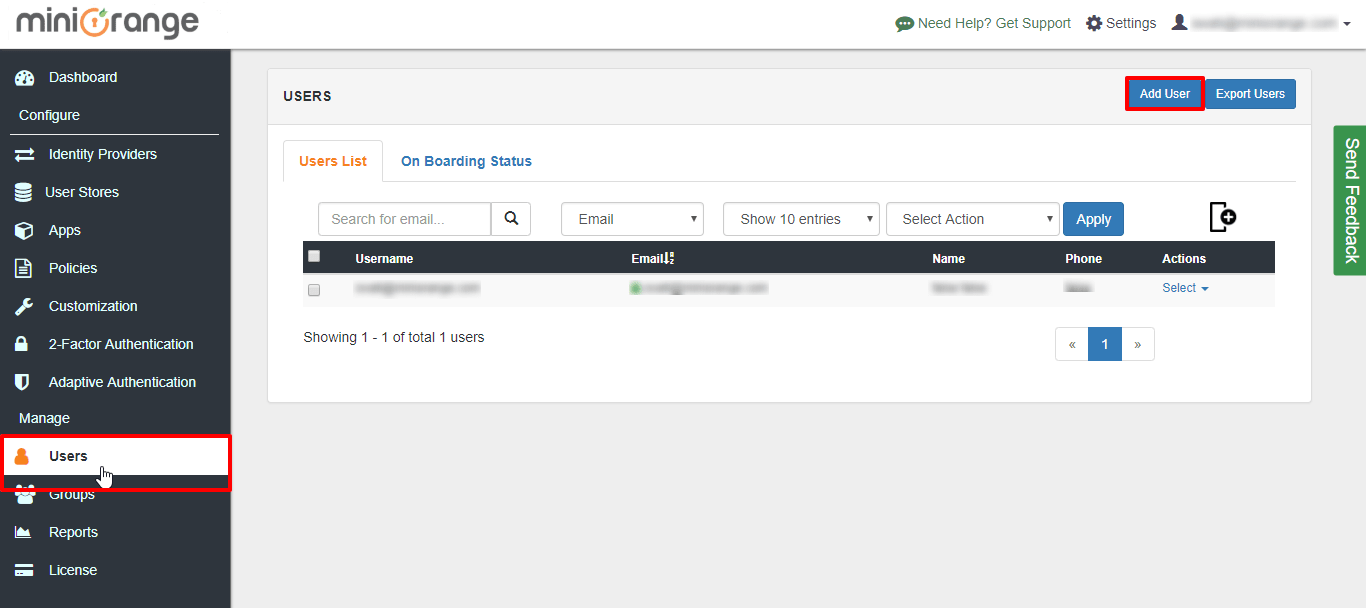Expand the Select actions menu in the user row
Viewport: 1366px width, 608px height.
(1185, 288)
